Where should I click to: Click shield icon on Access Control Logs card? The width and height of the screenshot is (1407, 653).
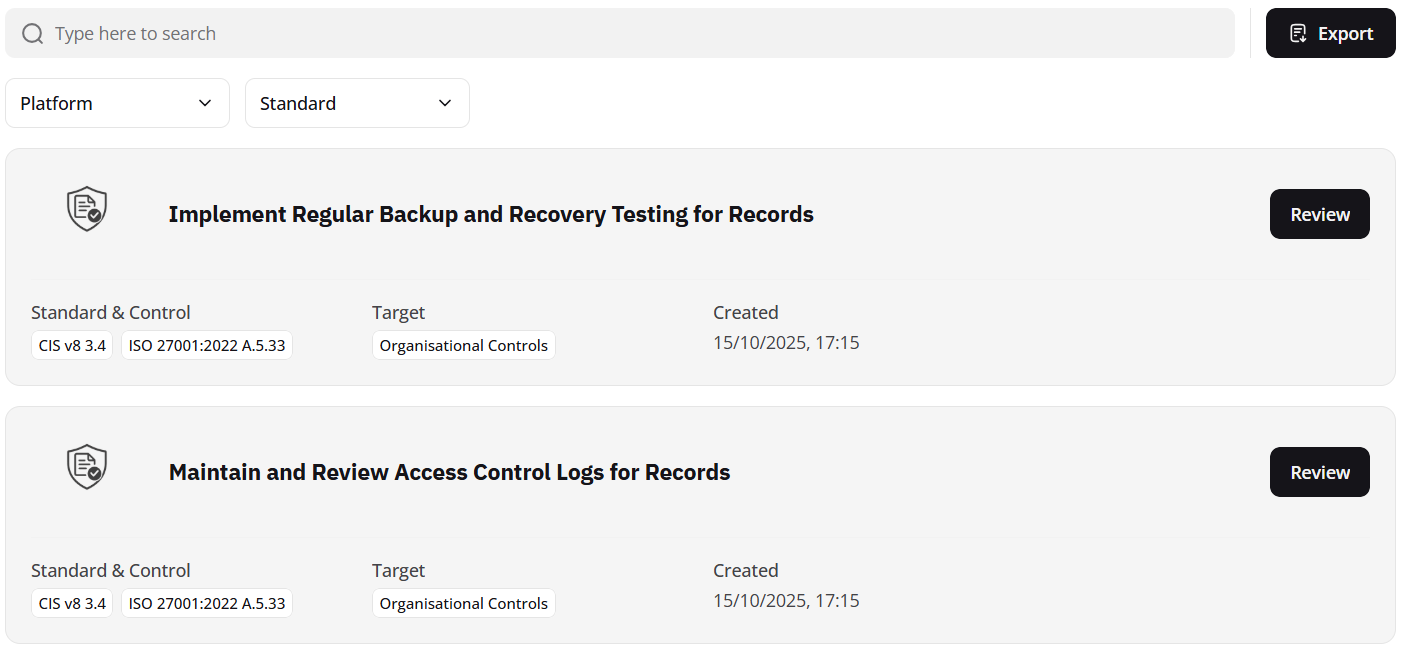pos(87,466)
